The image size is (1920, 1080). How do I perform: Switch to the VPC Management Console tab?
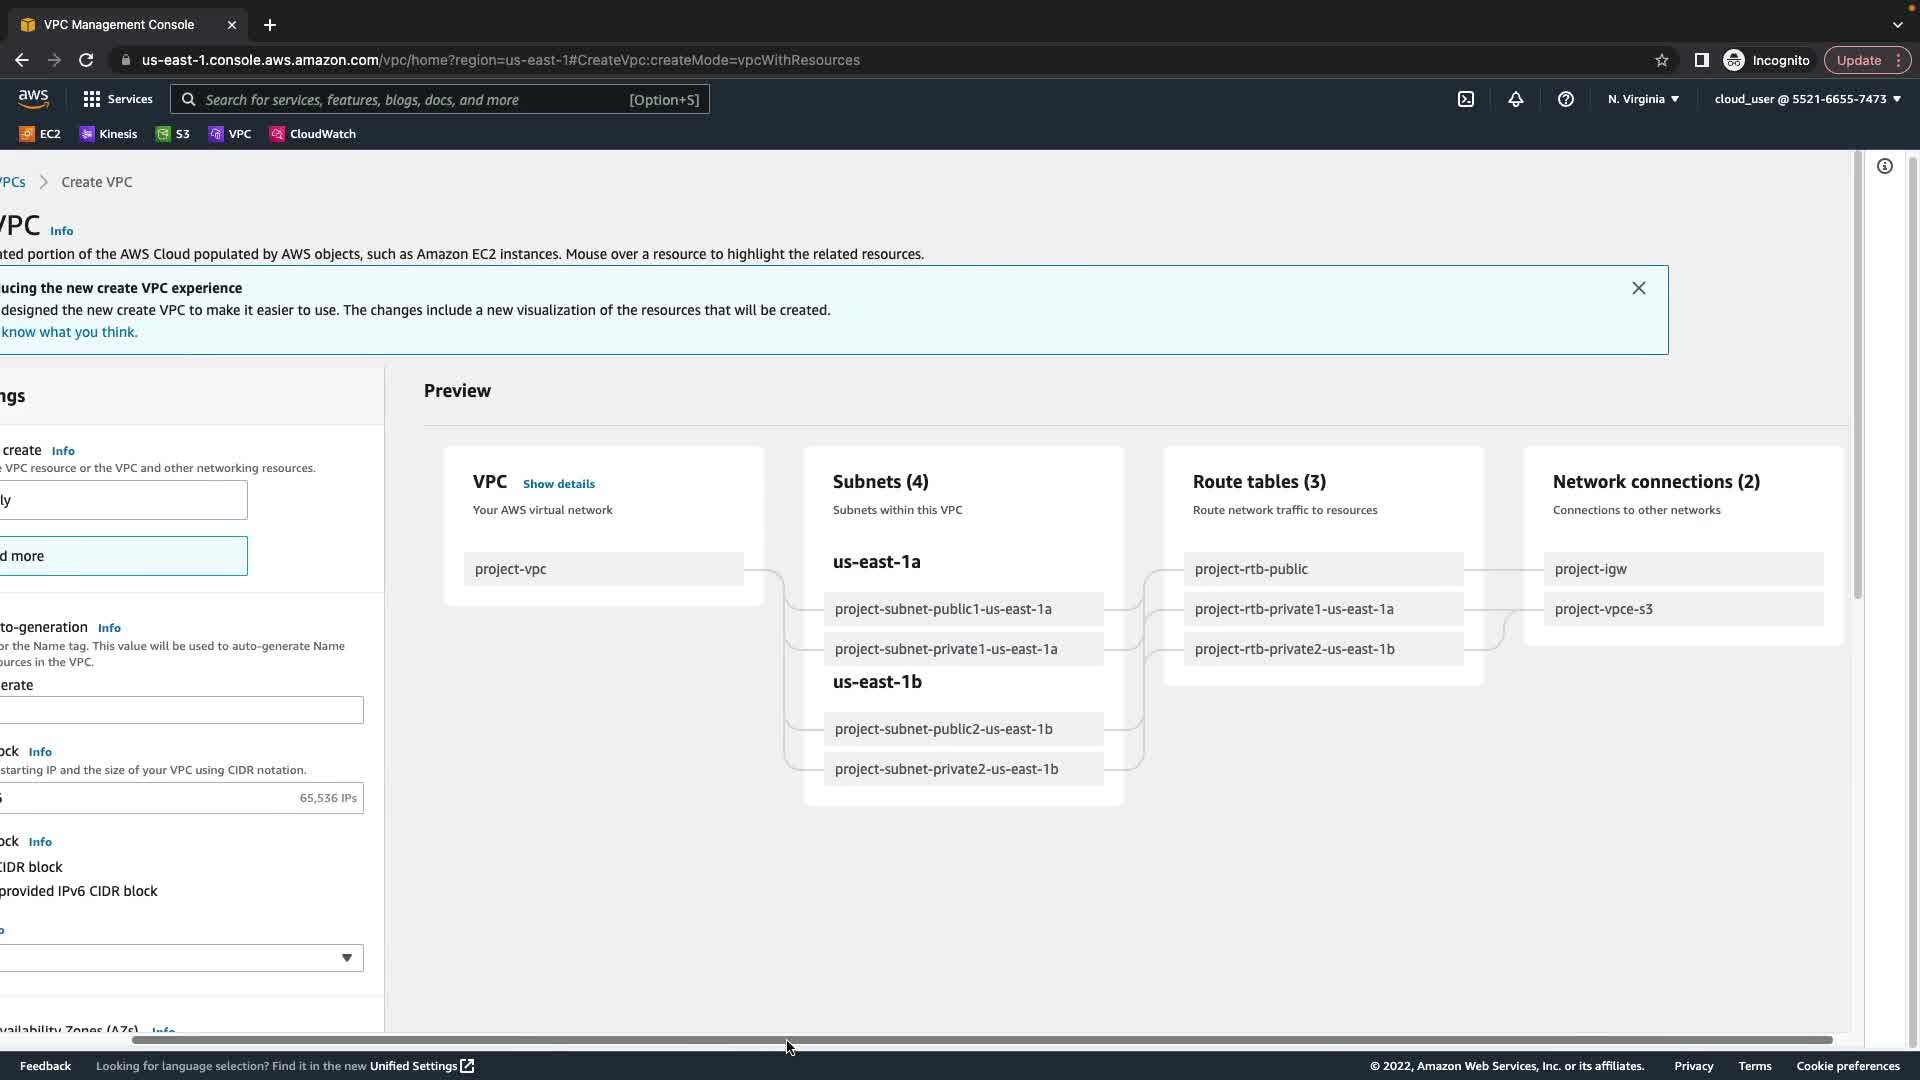point(120,25)
